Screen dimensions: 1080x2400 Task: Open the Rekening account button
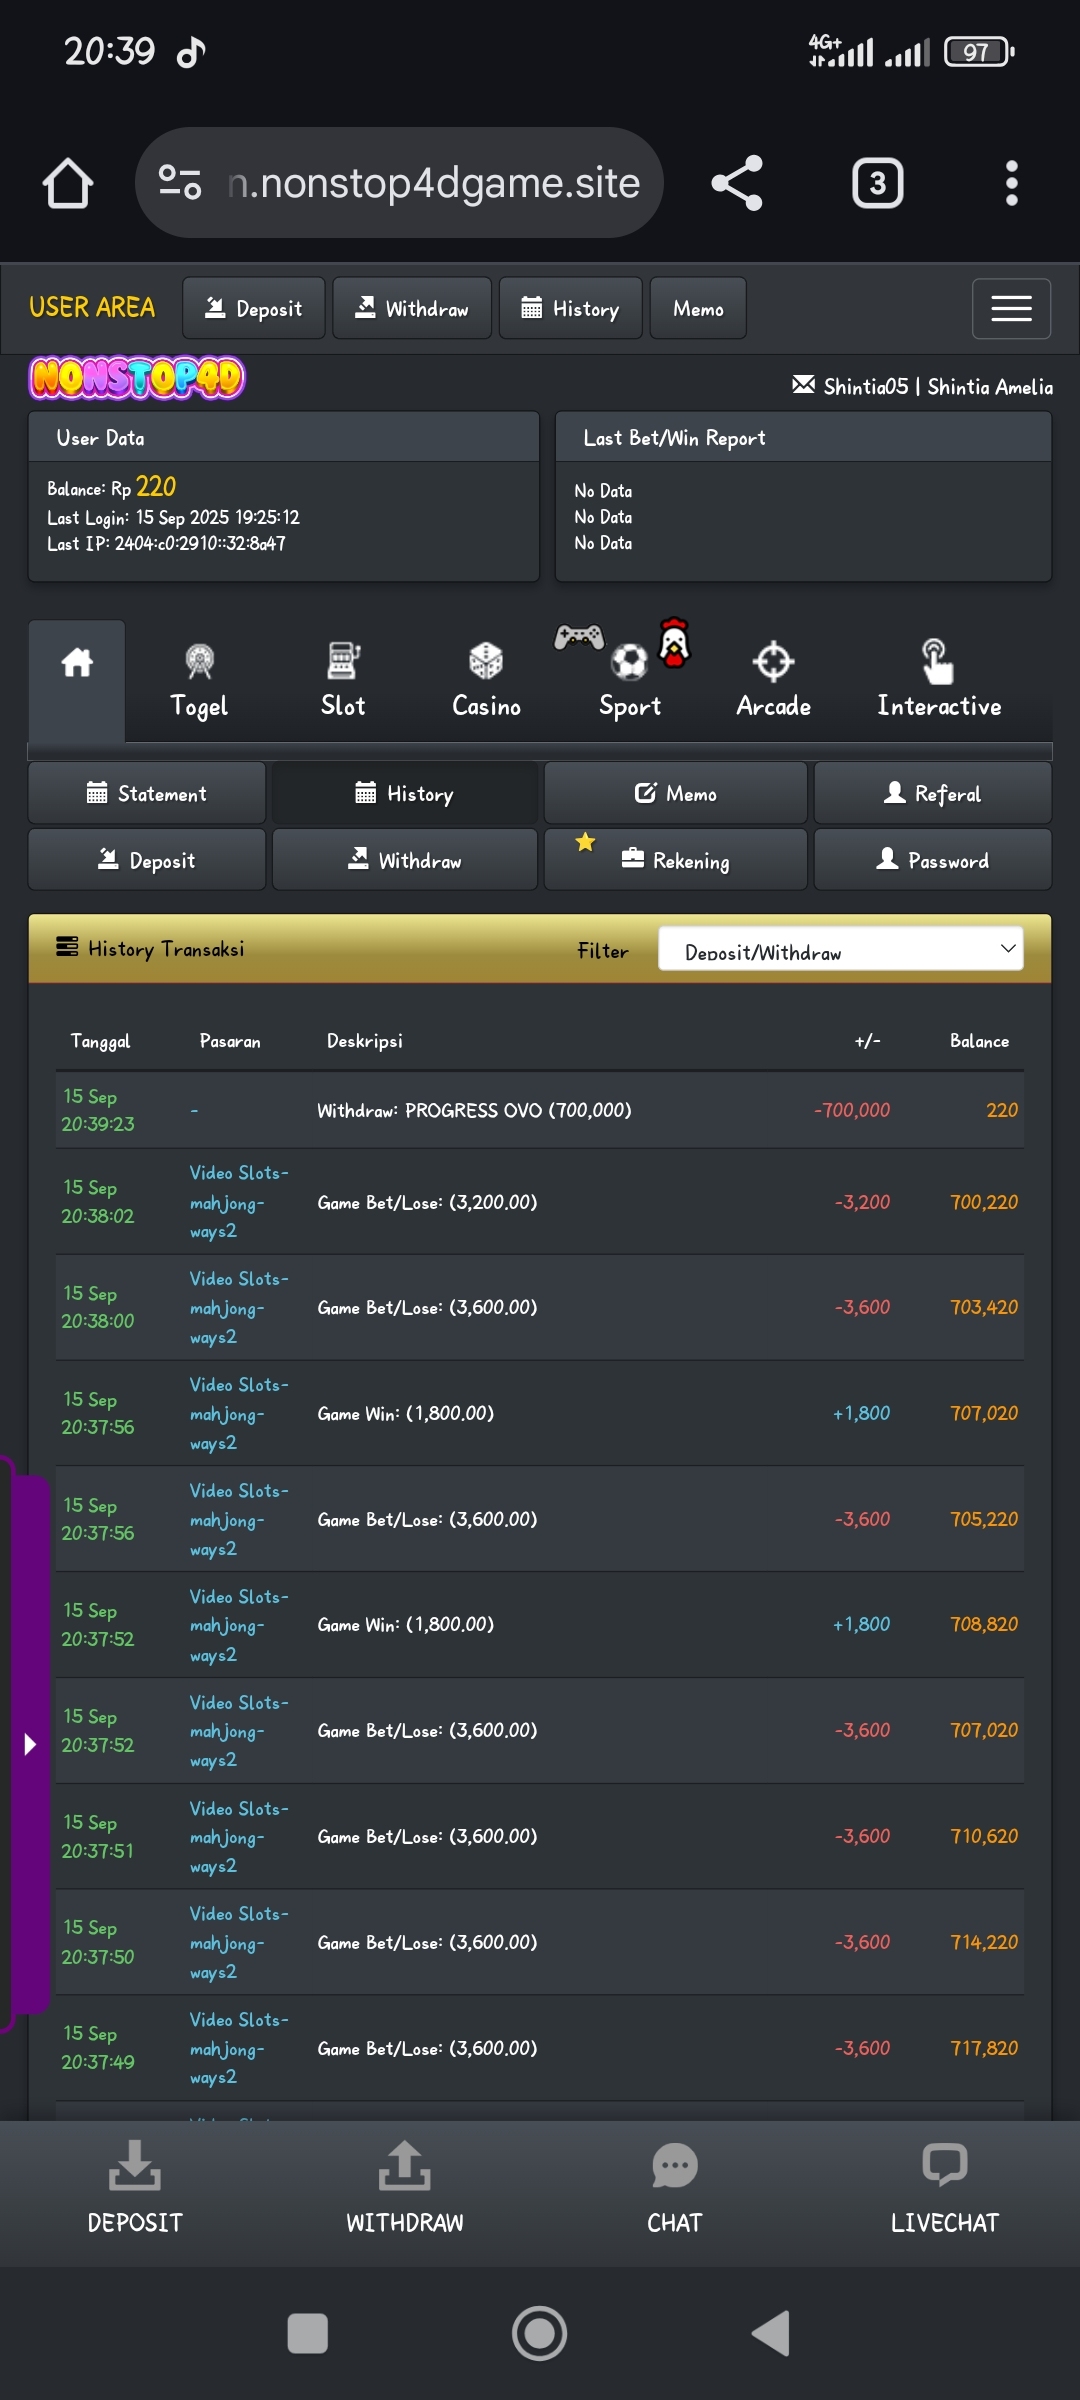(x=676, y=860)
